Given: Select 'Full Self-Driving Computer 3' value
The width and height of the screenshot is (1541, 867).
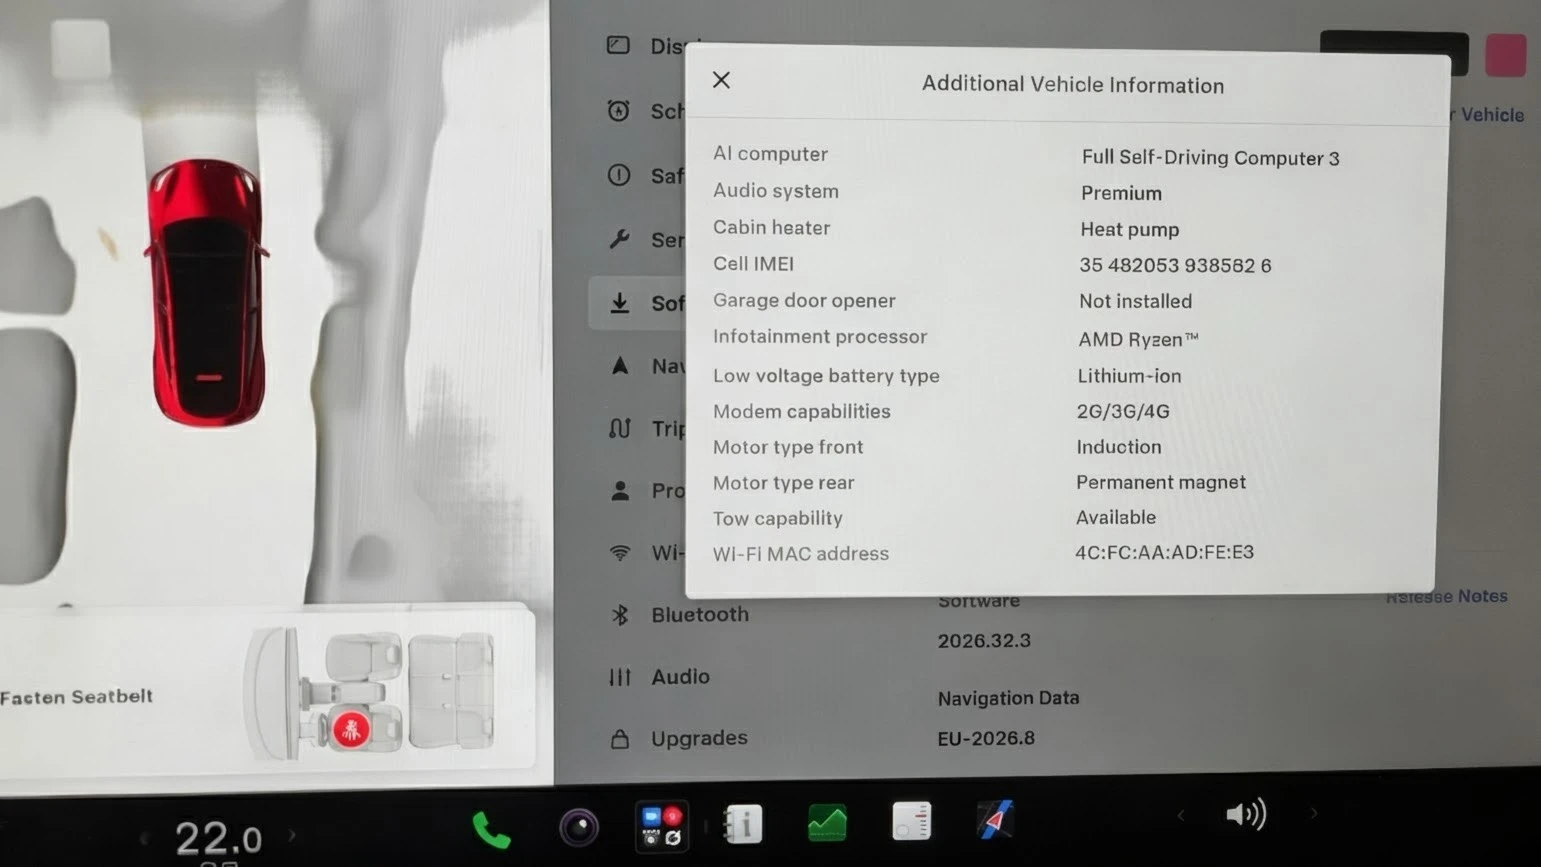Looking at the screenshot, I should [x=1210, y=158].
